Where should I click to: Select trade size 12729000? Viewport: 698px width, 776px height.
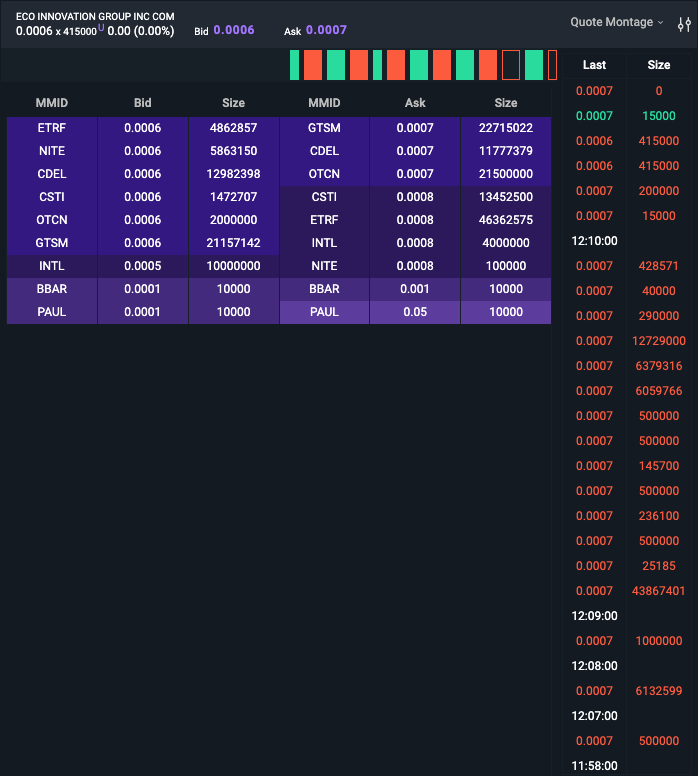click(658, 341)
